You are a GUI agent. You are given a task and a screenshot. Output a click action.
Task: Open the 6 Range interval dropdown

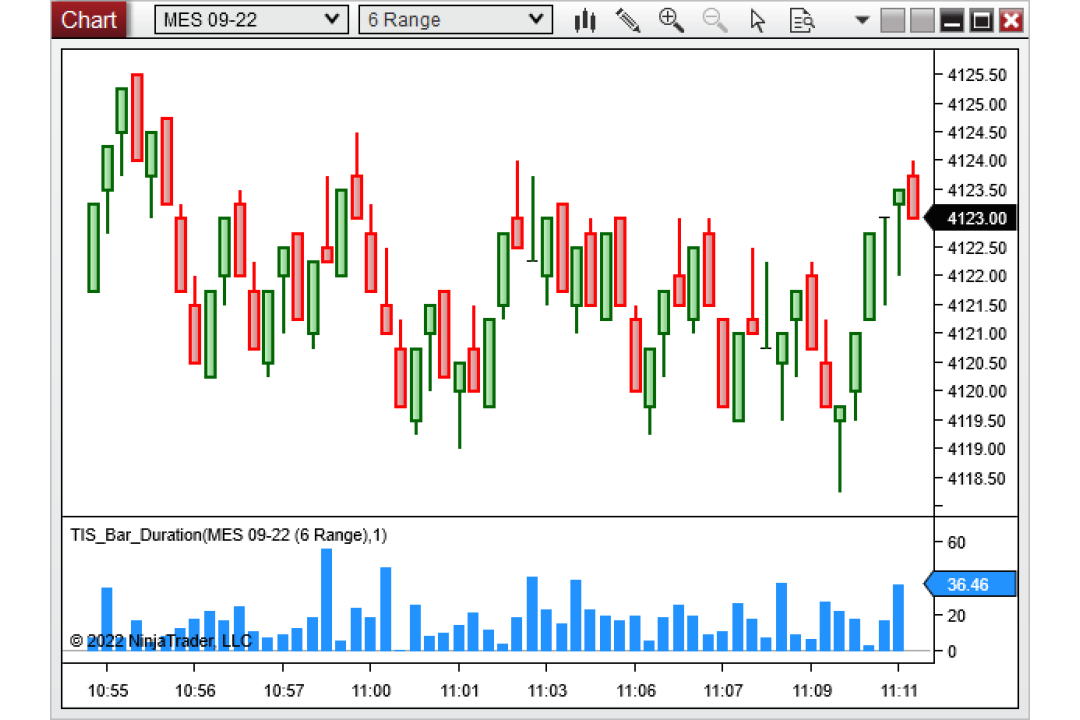455,20
